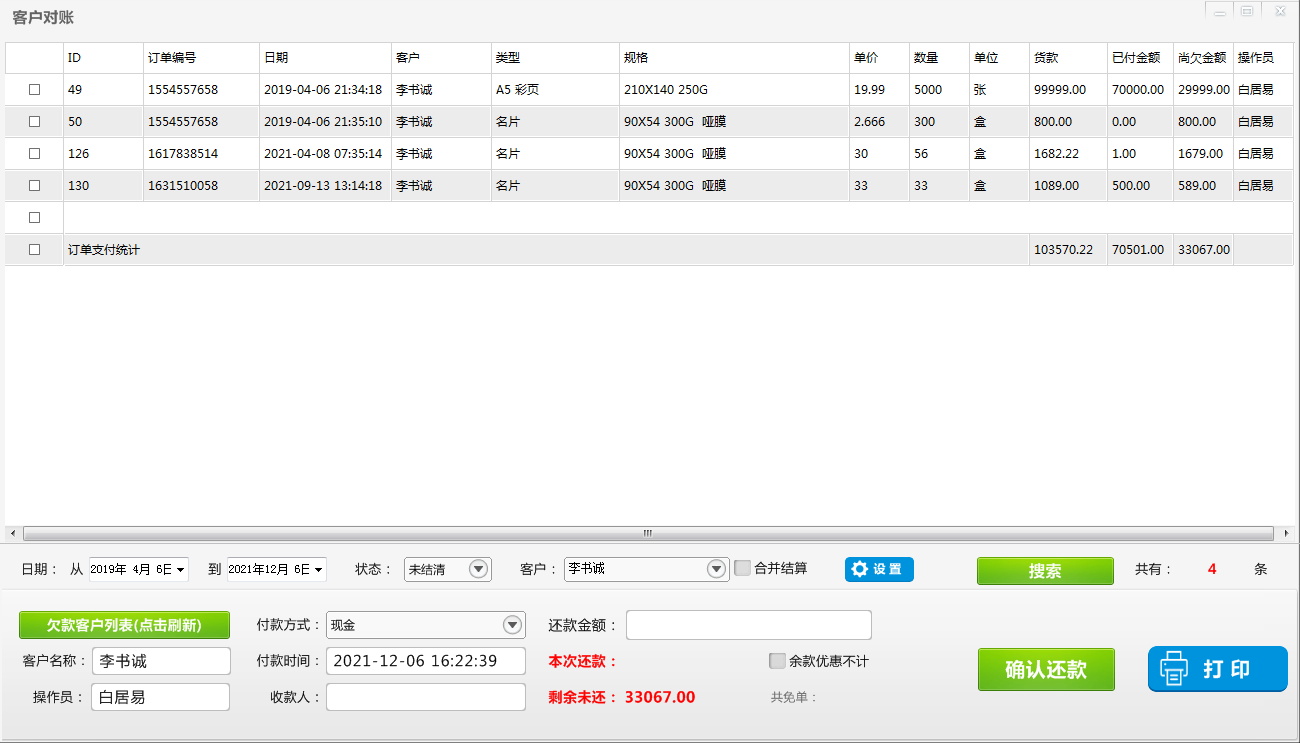Click the printer Print button
Viewport: 1300px width, 743px height.
coord(1217,669)
